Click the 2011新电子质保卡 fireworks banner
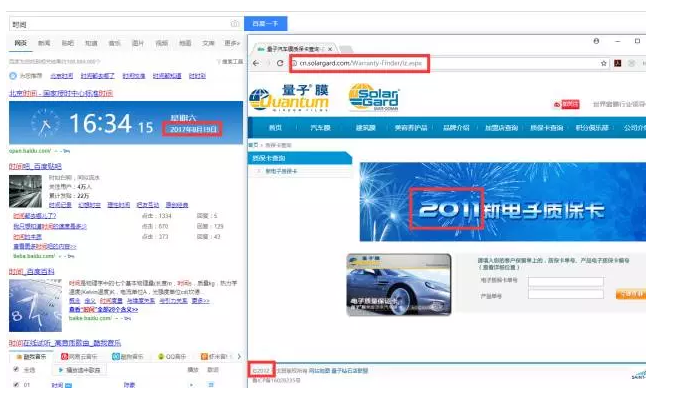The width and height of the screenshot is (678, 407). click(x=503, y=202)
